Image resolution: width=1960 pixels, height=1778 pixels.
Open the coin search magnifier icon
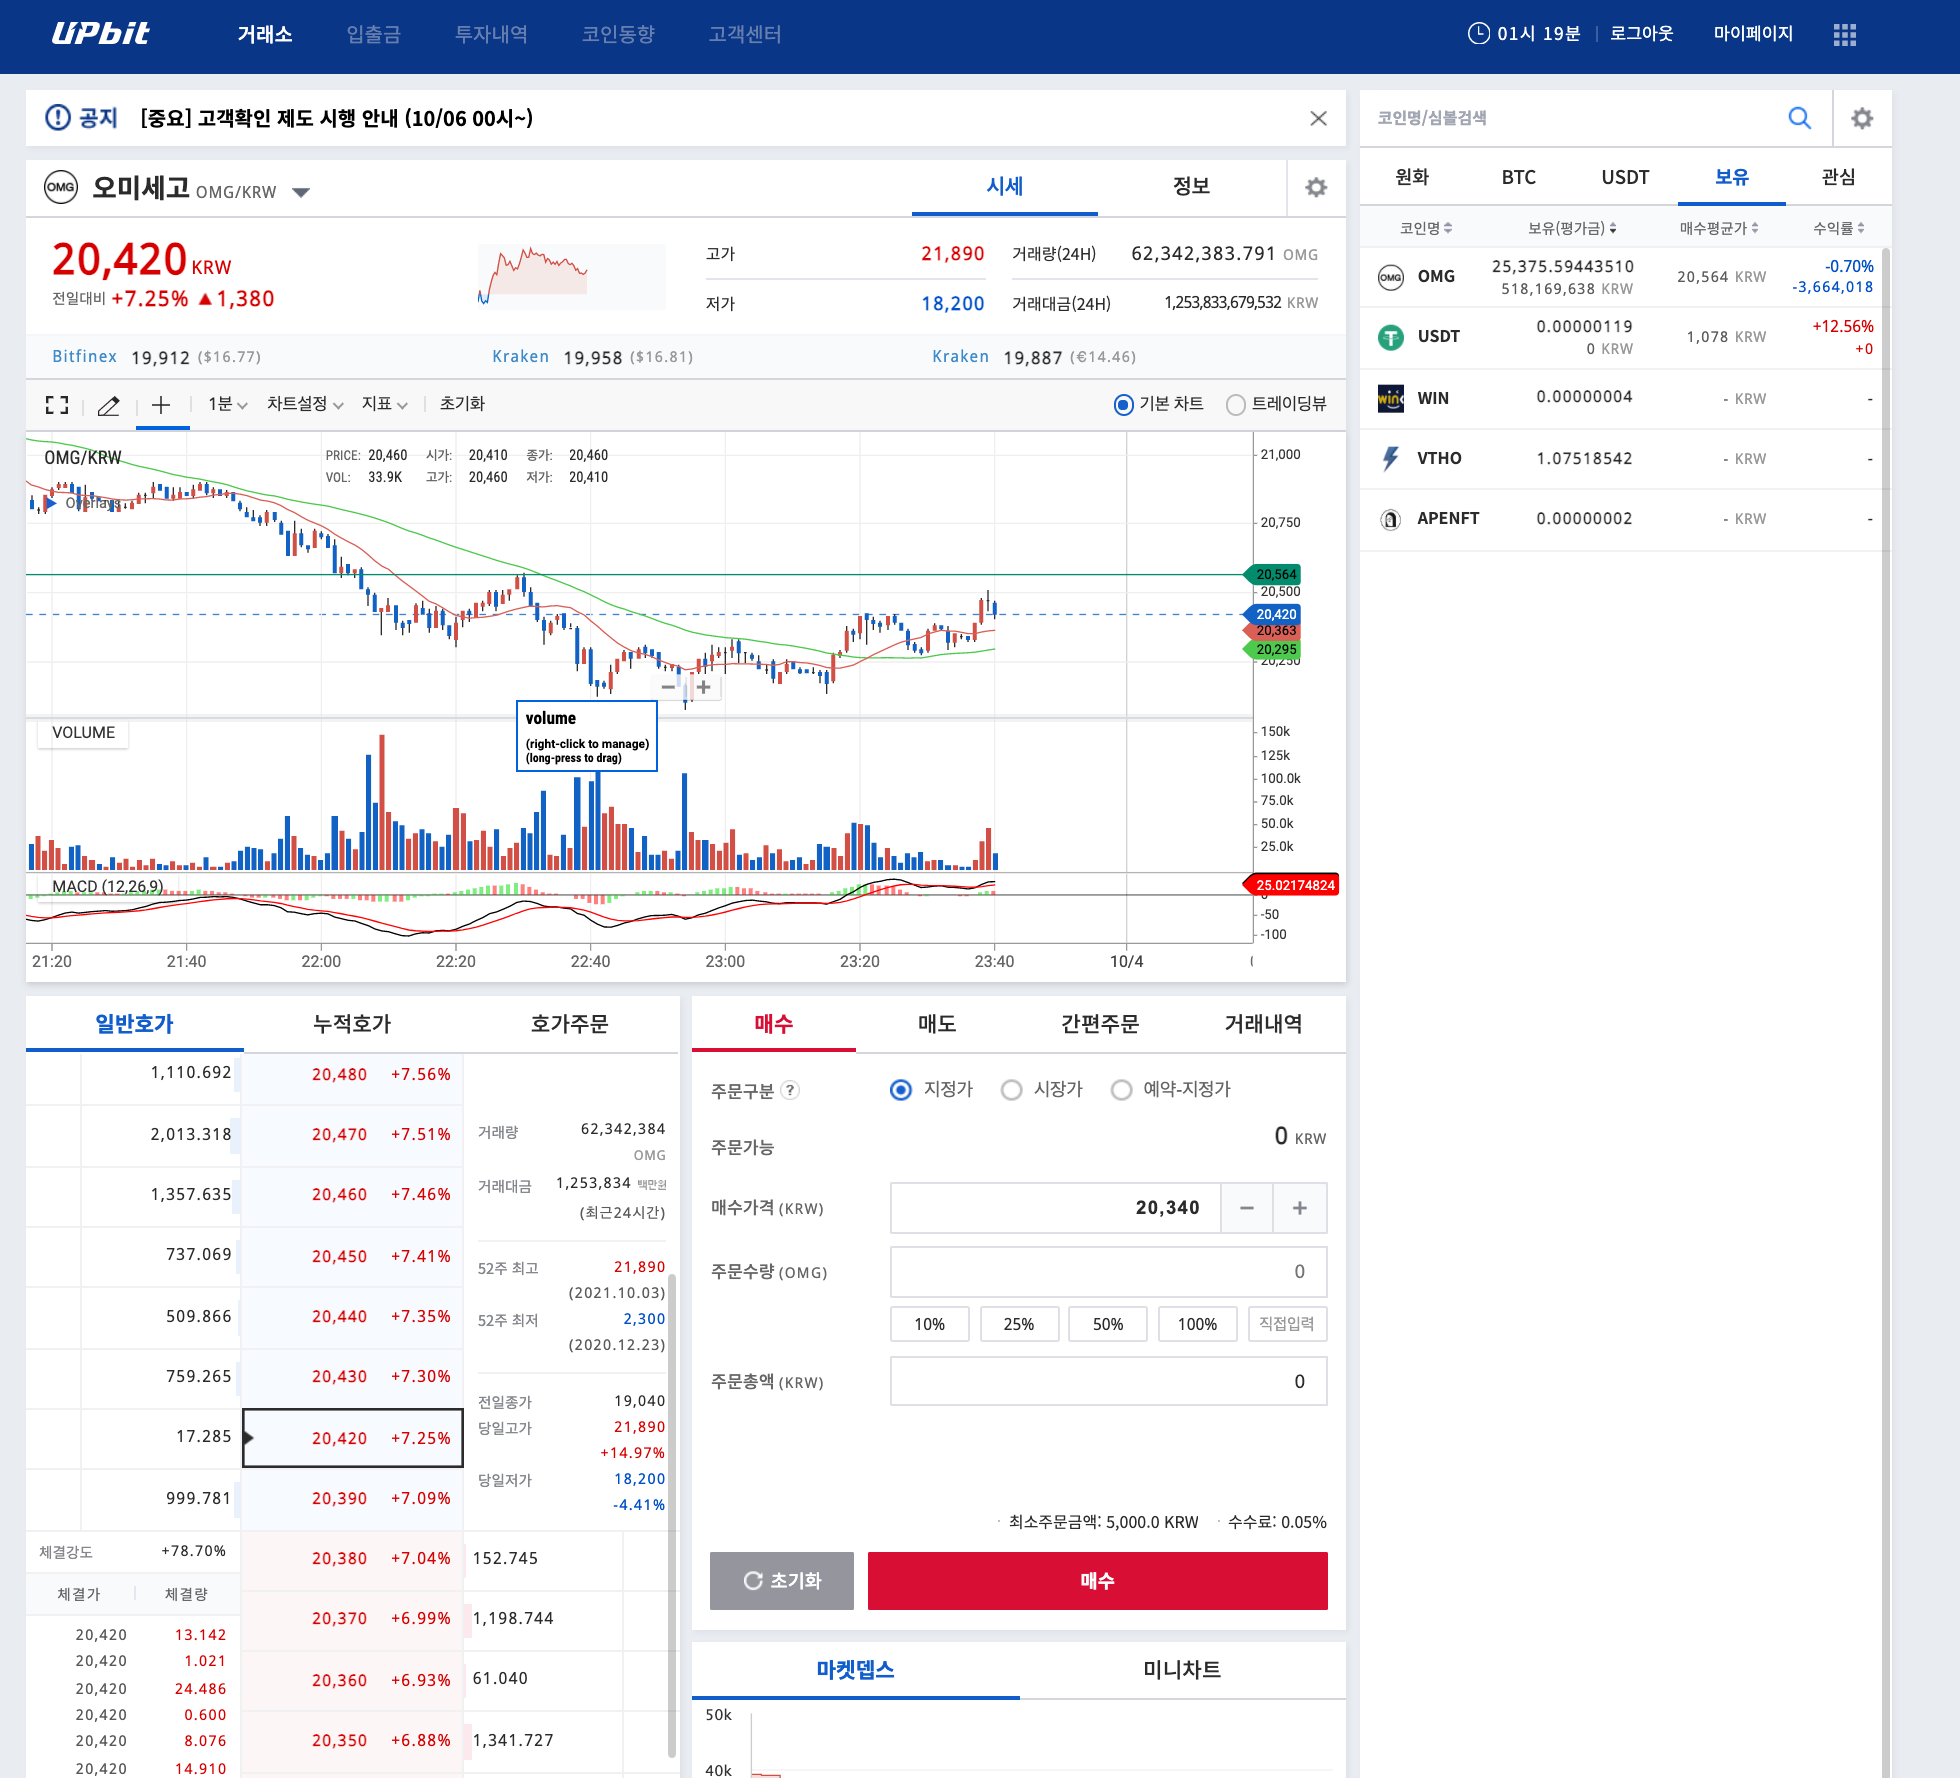point(1799,118)
